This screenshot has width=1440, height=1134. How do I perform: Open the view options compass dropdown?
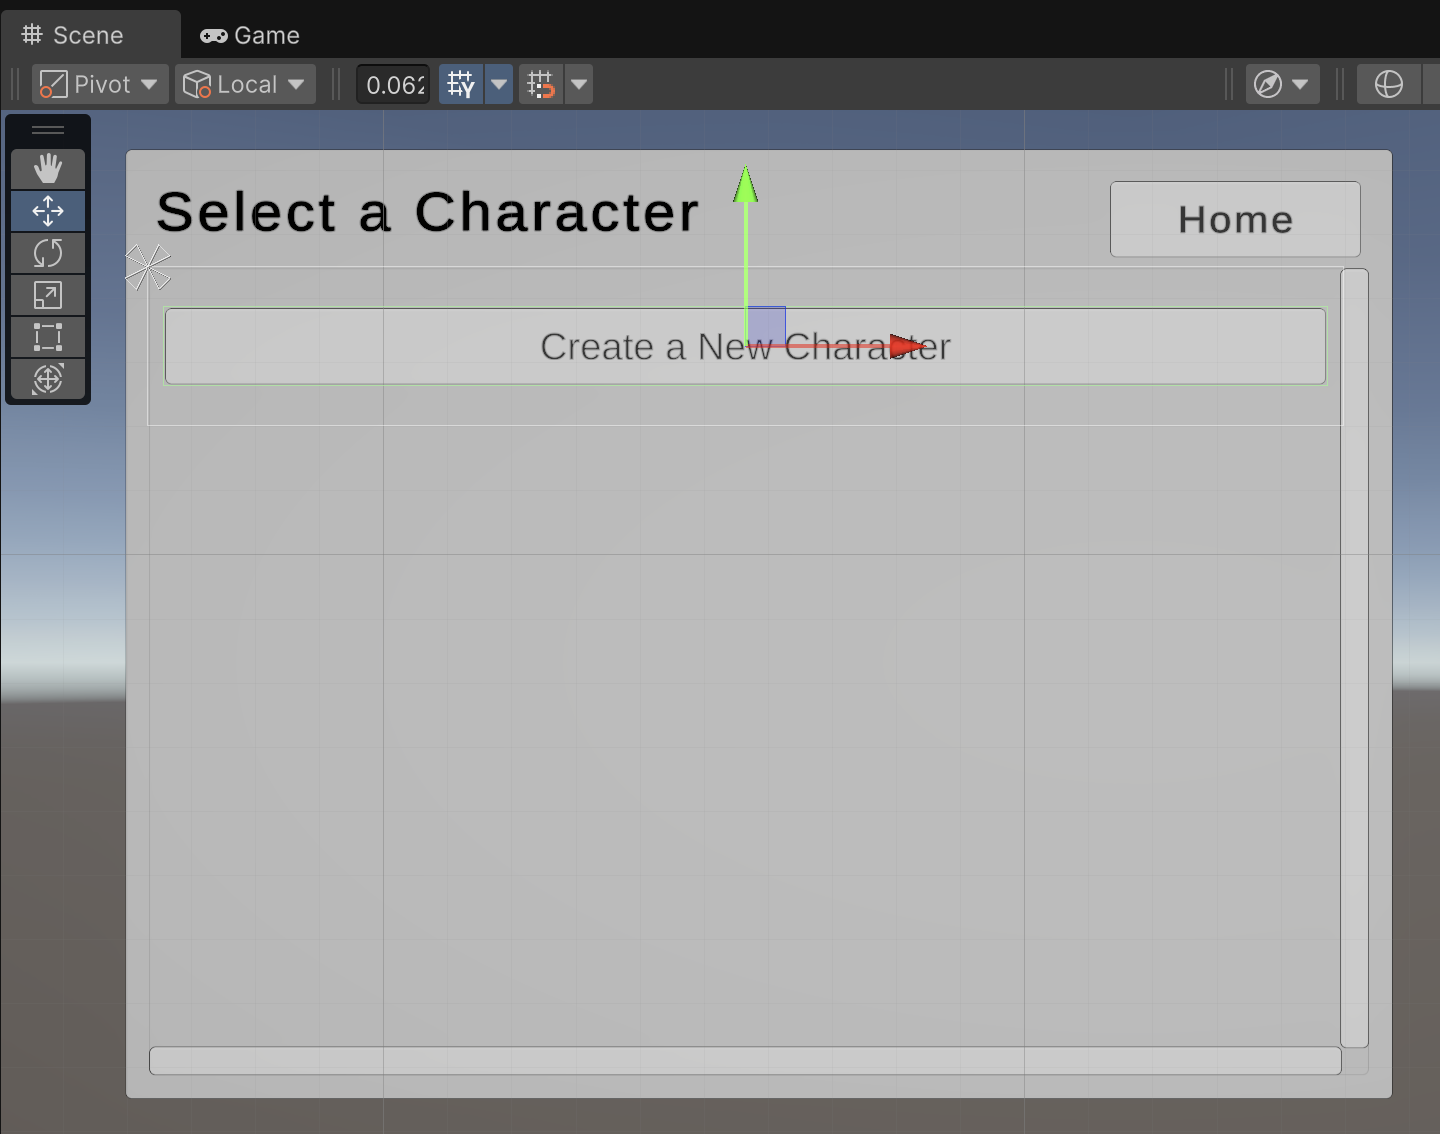(x=1282, y=85)
